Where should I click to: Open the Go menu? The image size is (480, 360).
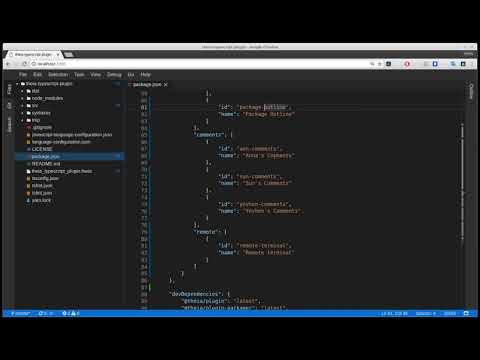pos(131,75)
